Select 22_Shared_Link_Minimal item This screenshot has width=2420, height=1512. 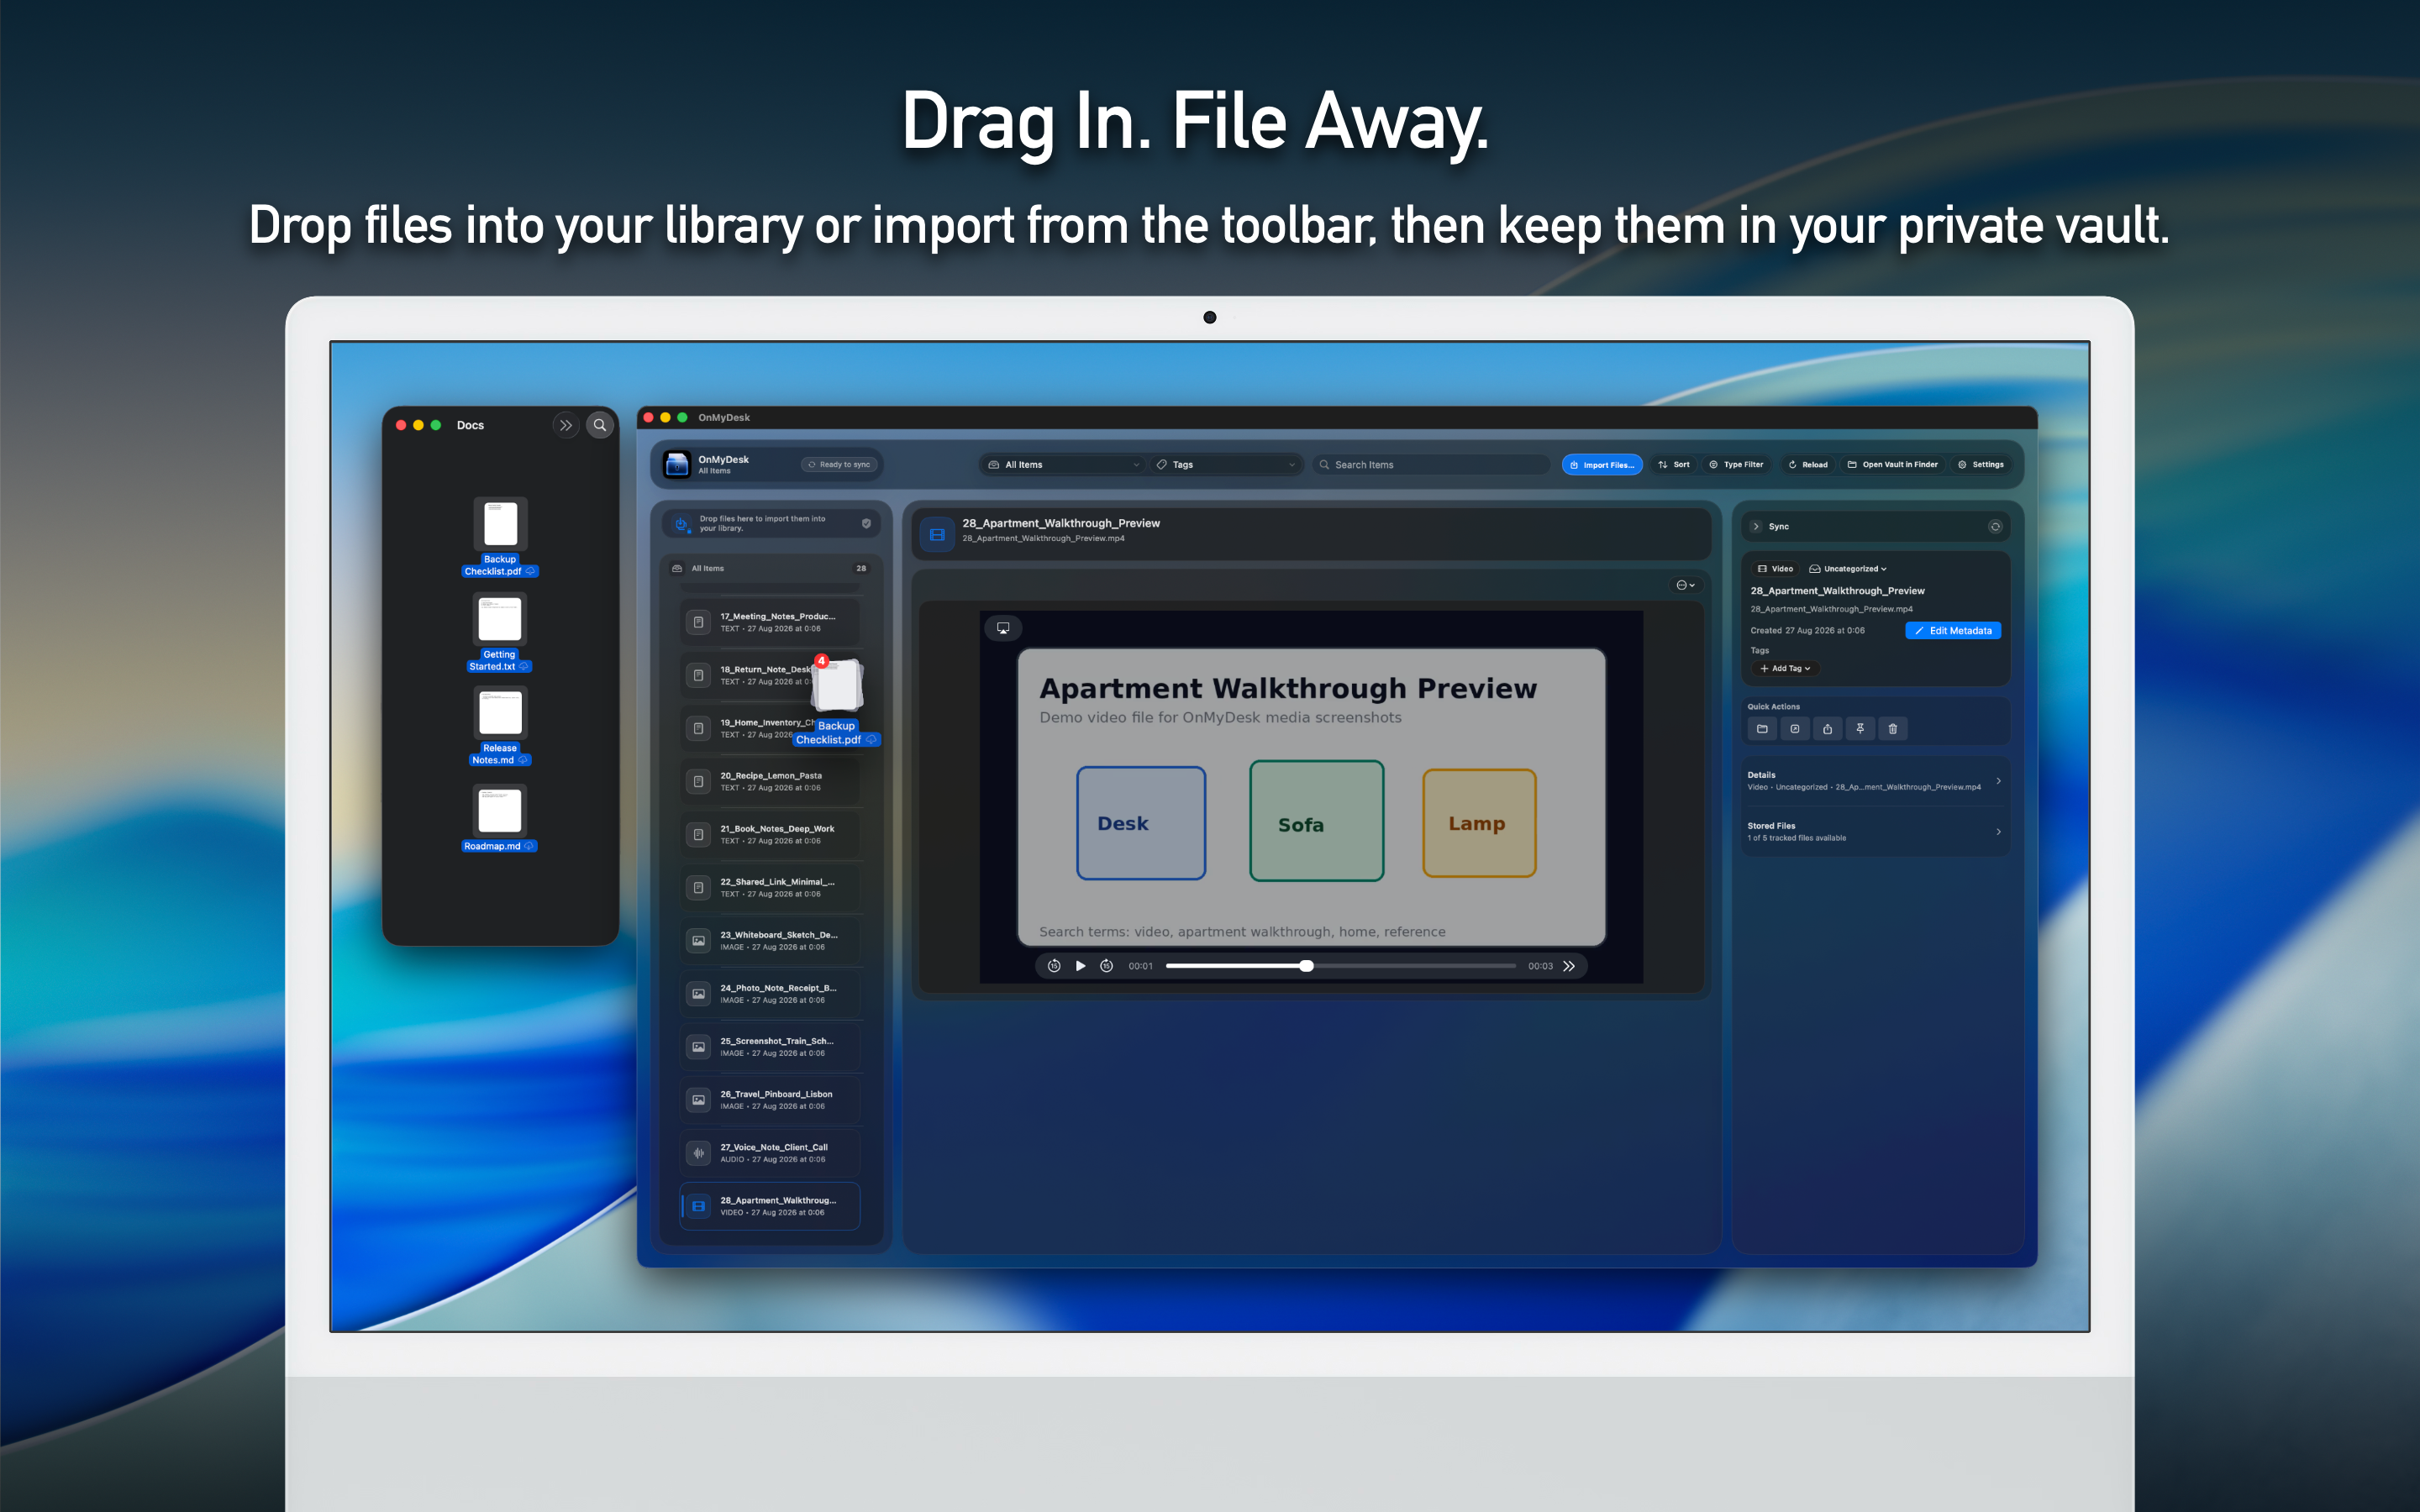770,887
